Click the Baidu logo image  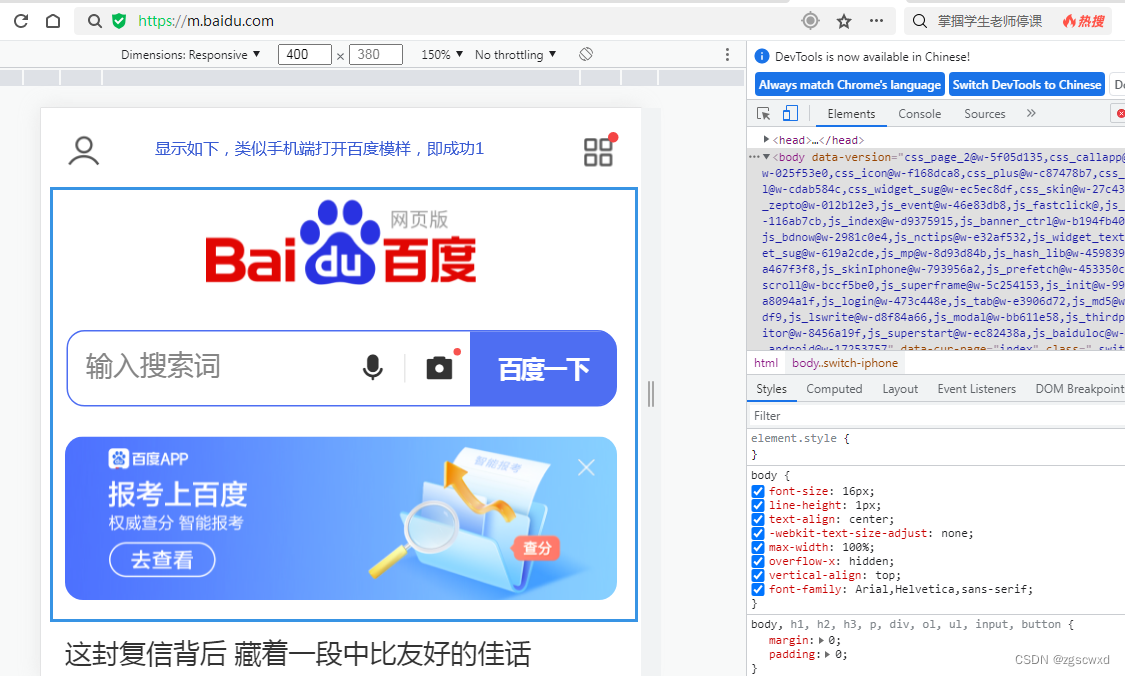pos(342,243)
